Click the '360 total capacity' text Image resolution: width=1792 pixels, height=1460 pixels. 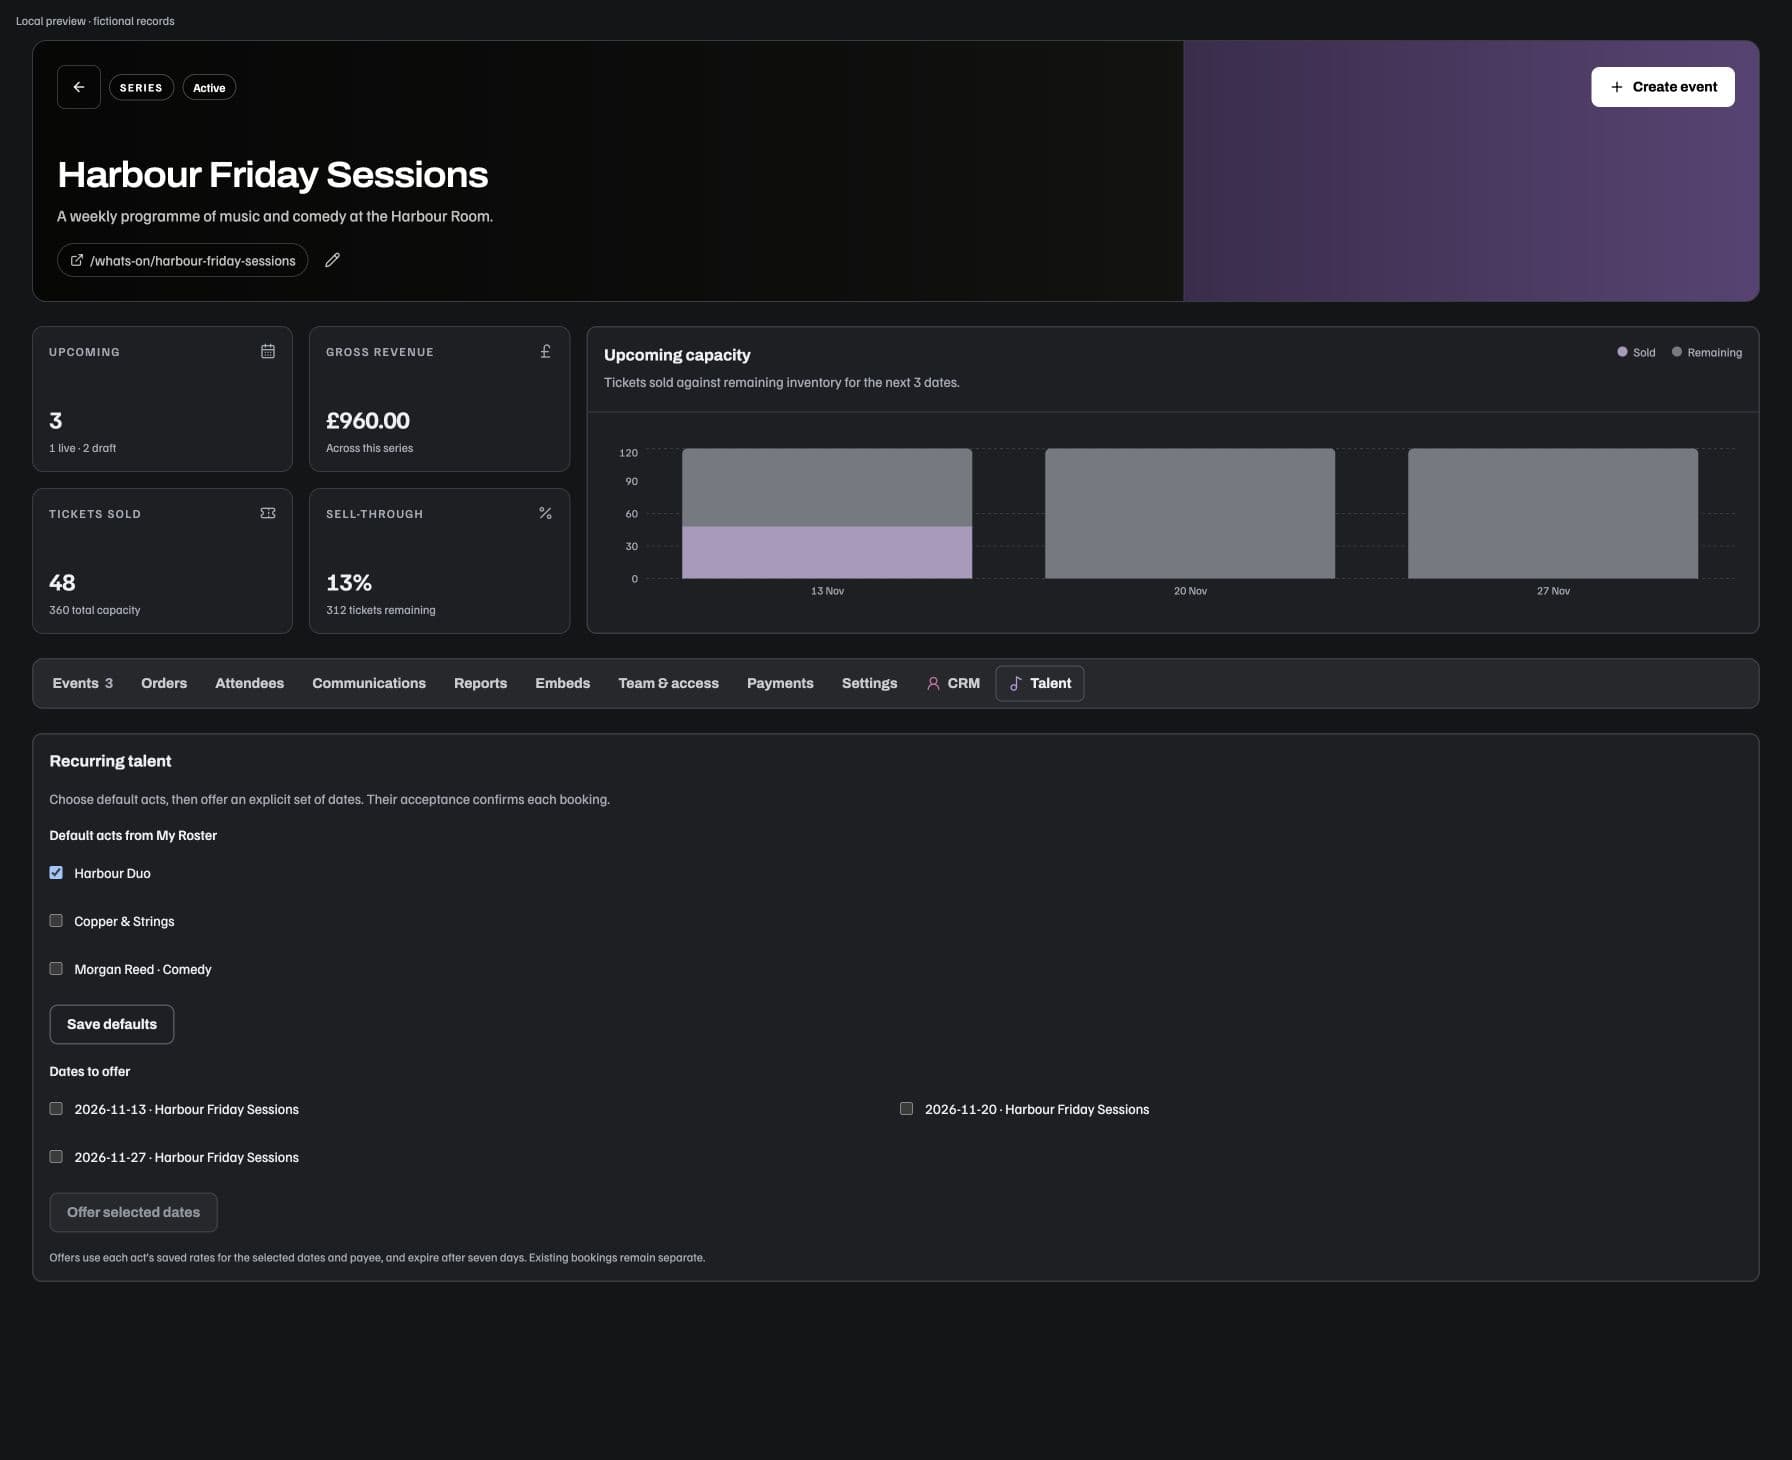[x=95, y=610]
